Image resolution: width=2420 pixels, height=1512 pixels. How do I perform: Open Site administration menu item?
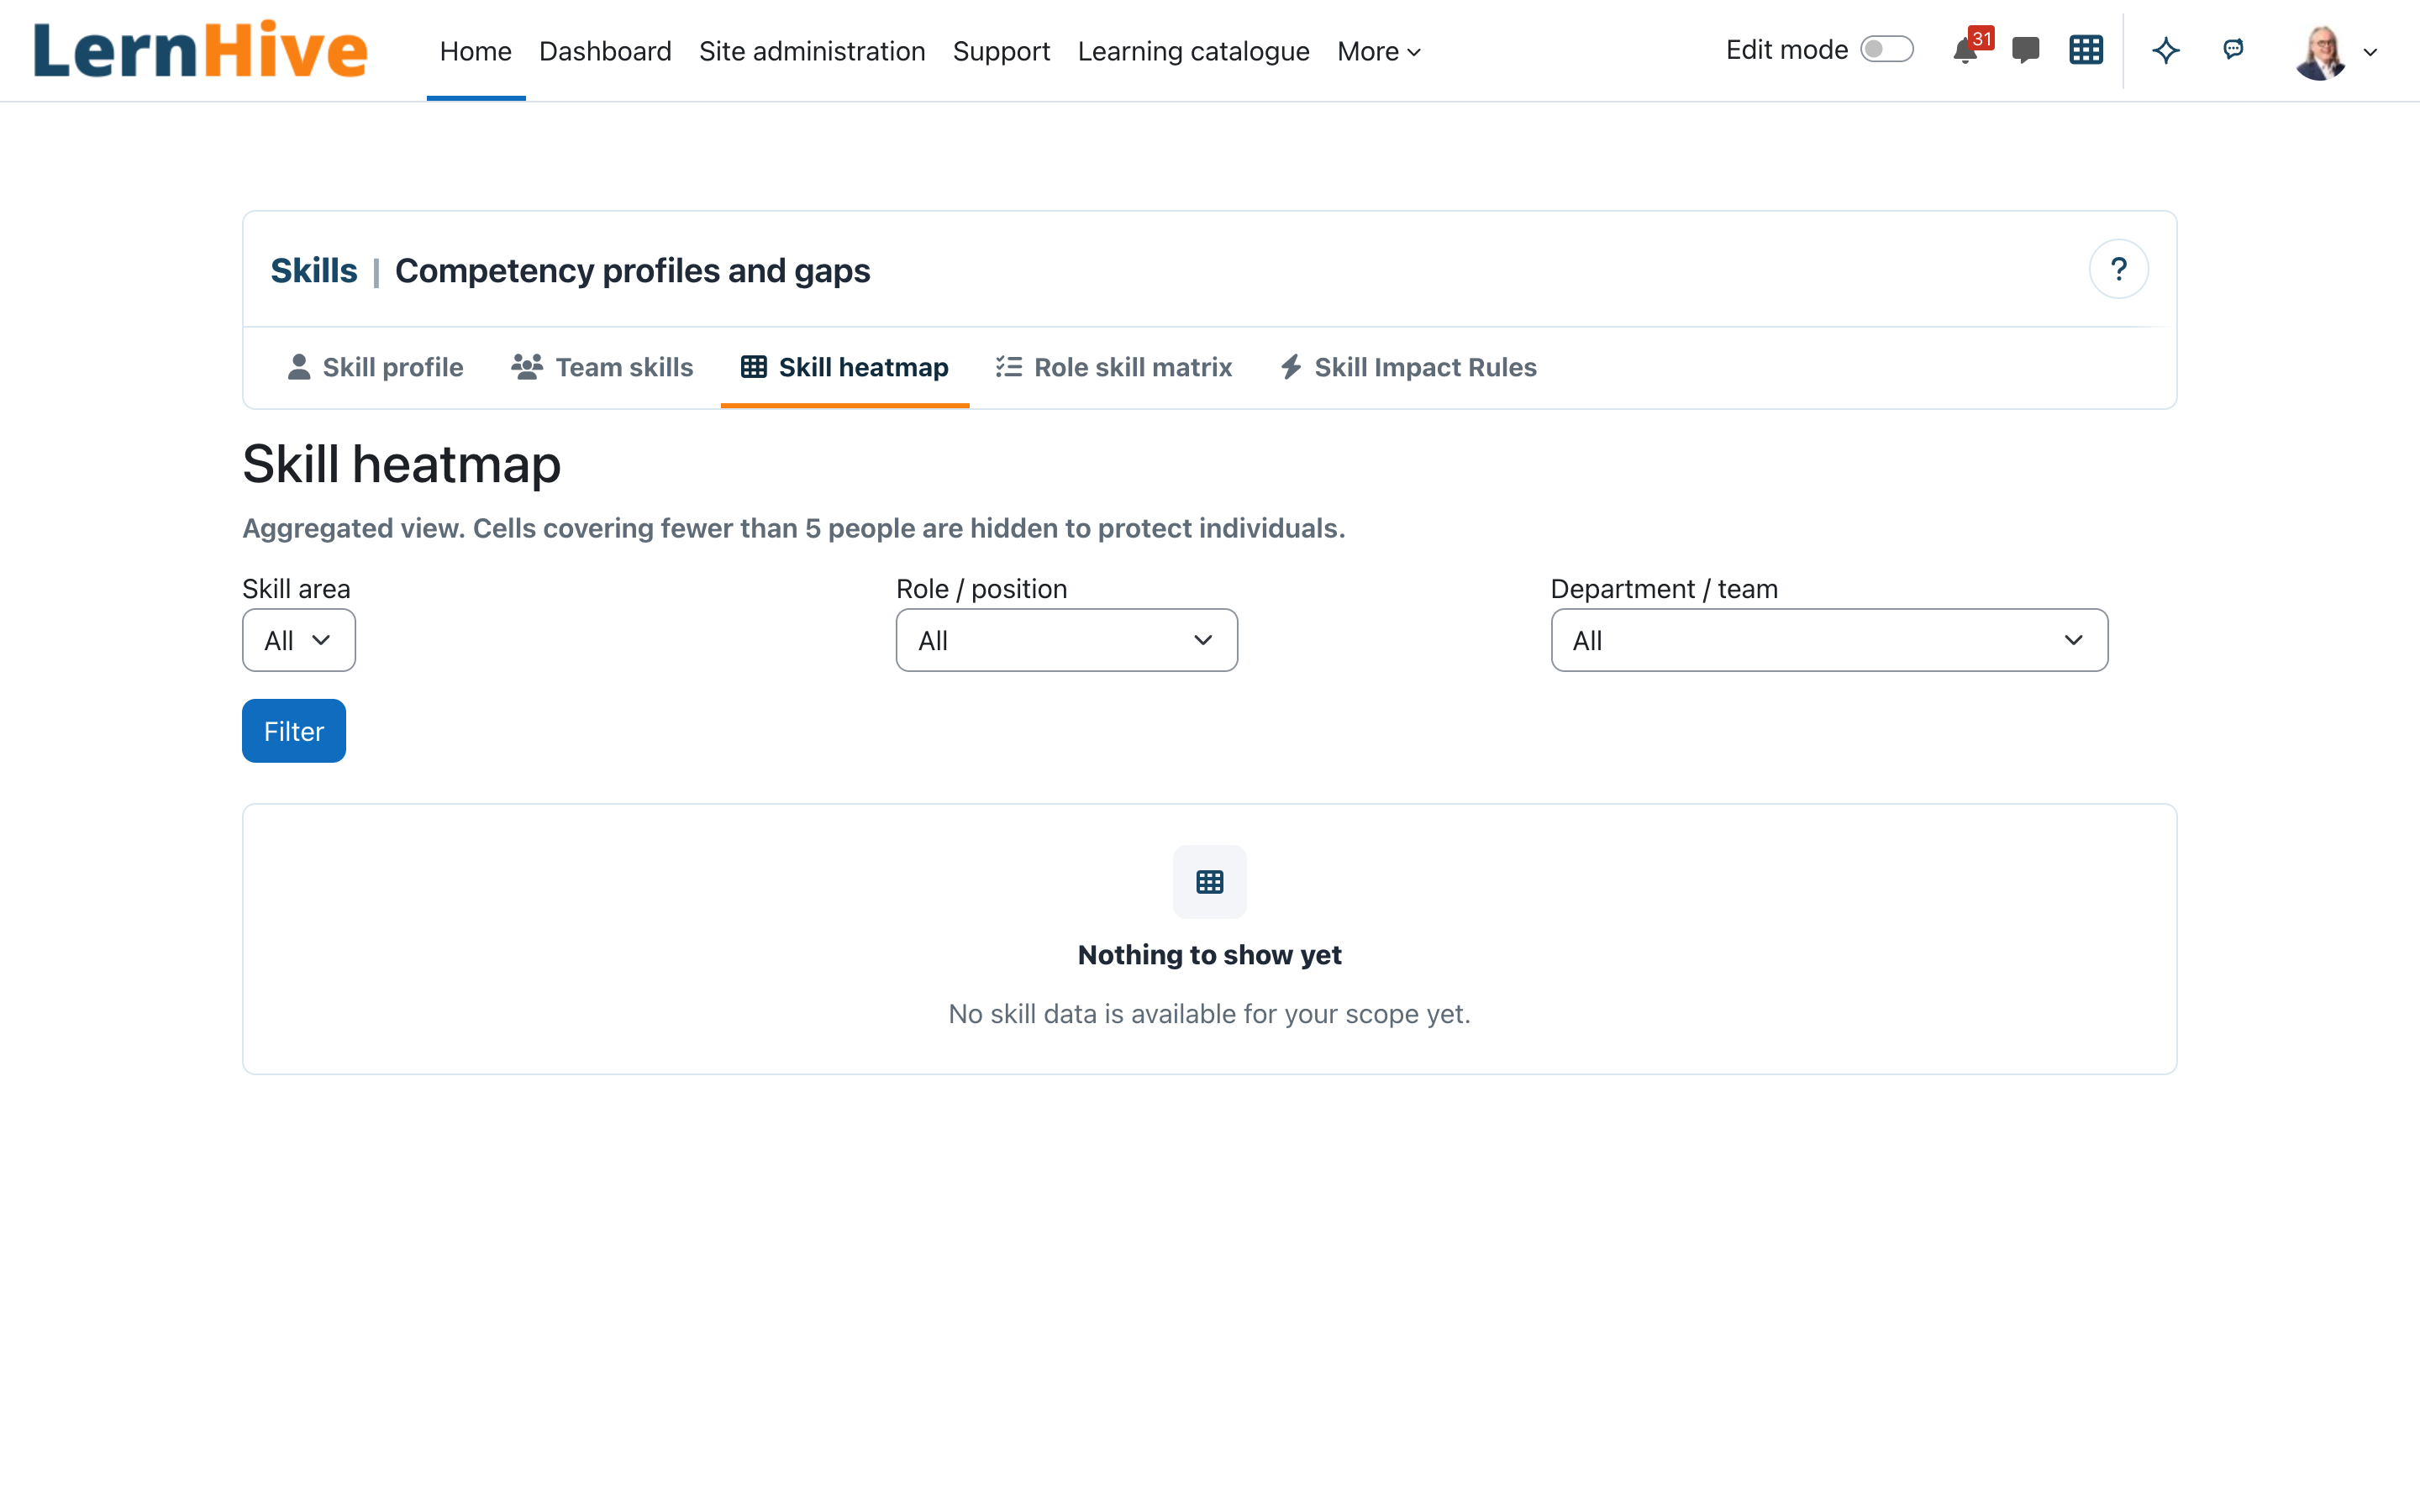tap(812, 51)
